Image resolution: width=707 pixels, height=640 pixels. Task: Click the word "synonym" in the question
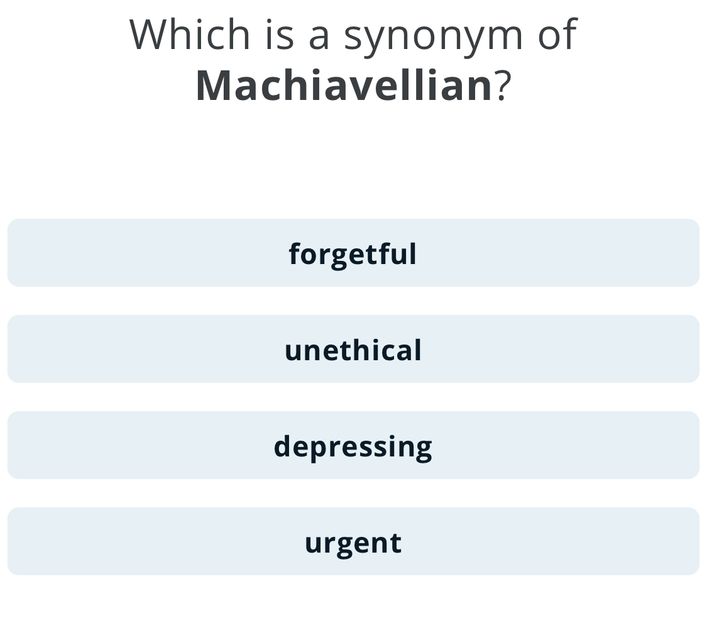click(434, 37)
